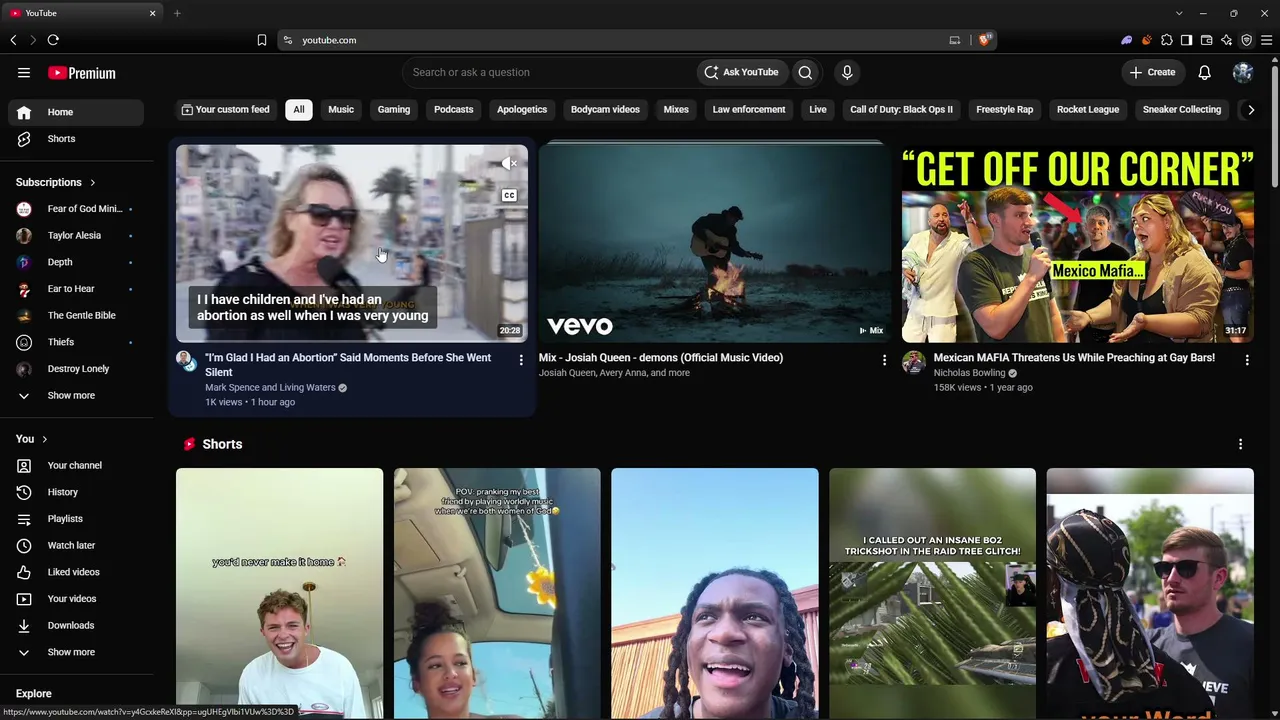Go to Your channel
This screenshot has height=720, width=1280.
76,465
